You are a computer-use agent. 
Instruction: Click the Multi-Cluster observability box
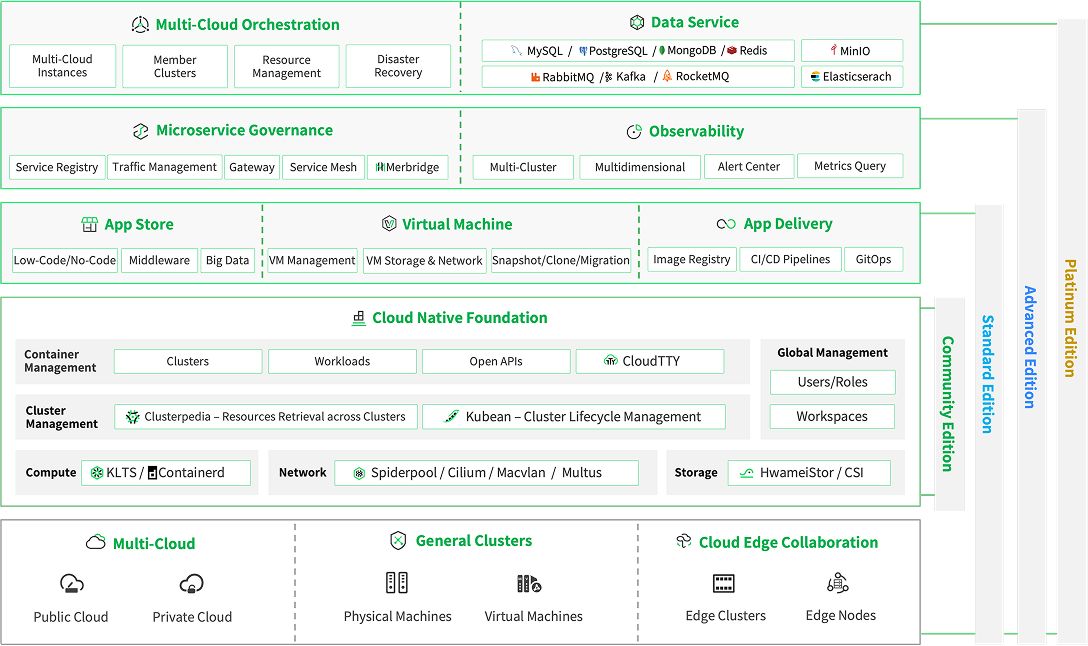(523, 167)
